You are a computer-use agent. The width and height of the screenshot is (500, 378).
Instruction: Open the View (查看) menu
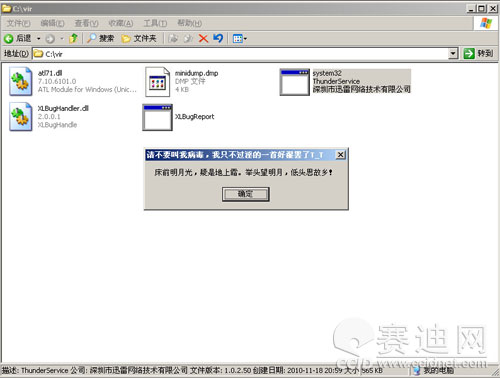pos(86,23)
